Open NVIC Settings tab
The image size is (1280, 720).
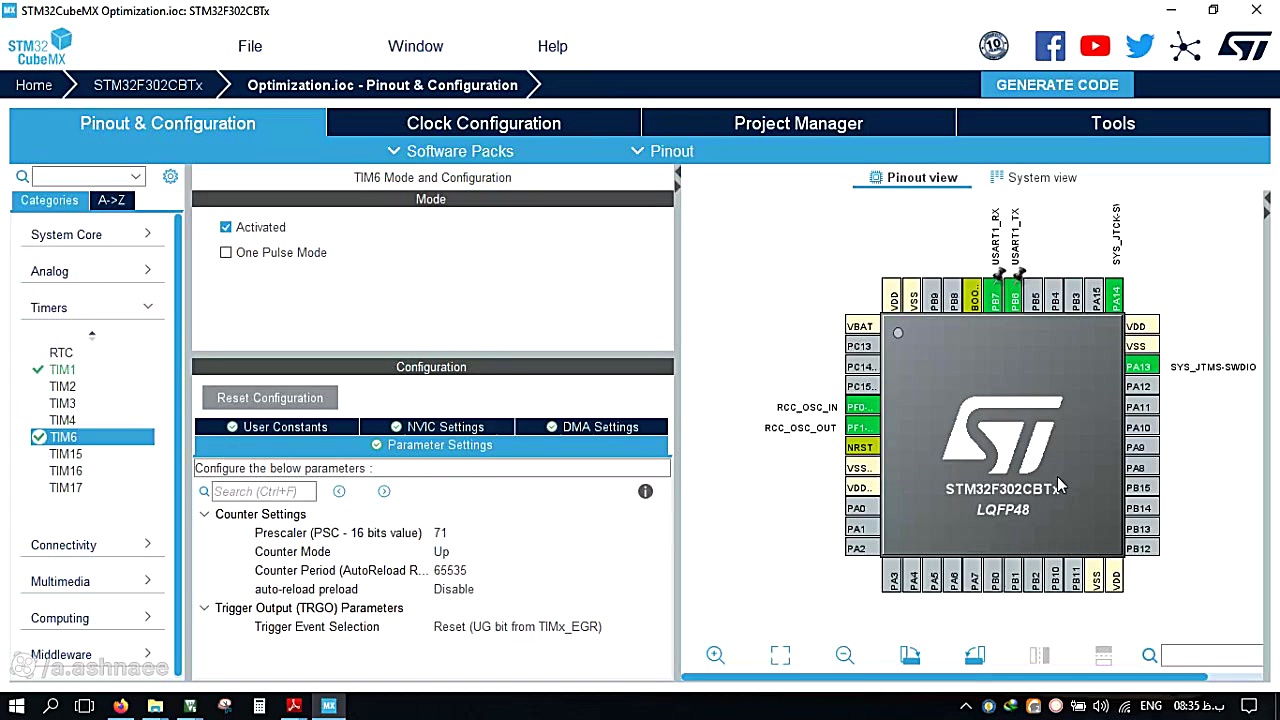(x=437, y=427)
